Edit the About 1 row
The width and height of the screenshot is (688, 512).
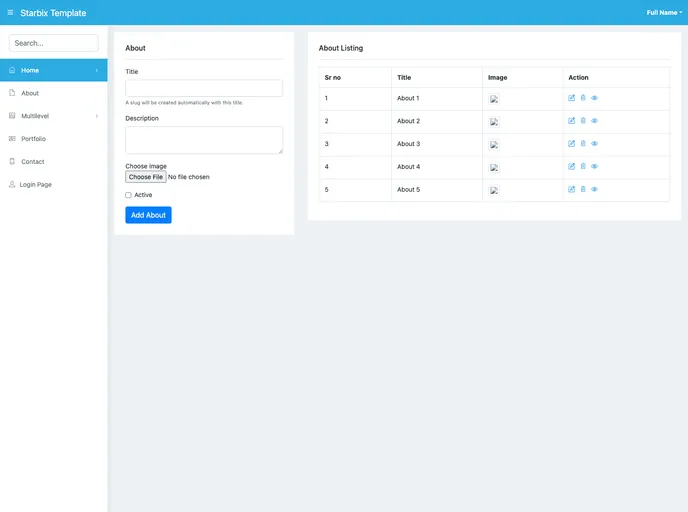point(571,98)
